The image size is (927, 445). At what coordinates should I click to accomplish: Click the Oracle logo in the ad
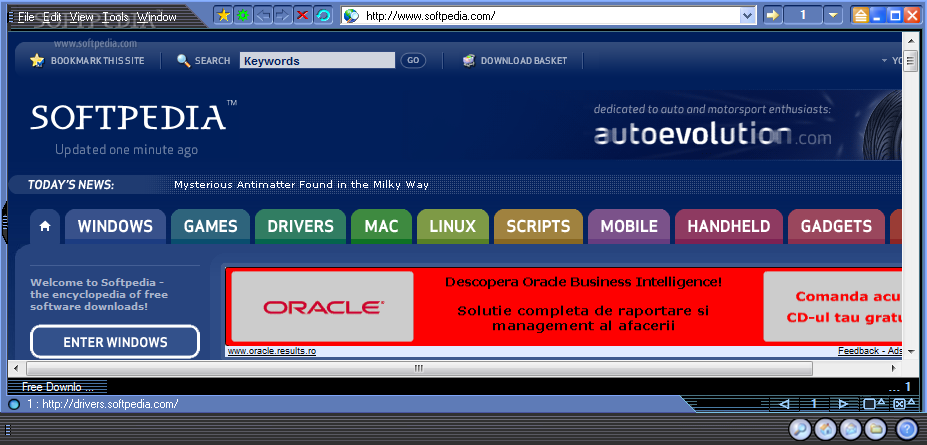click(323, 307)
